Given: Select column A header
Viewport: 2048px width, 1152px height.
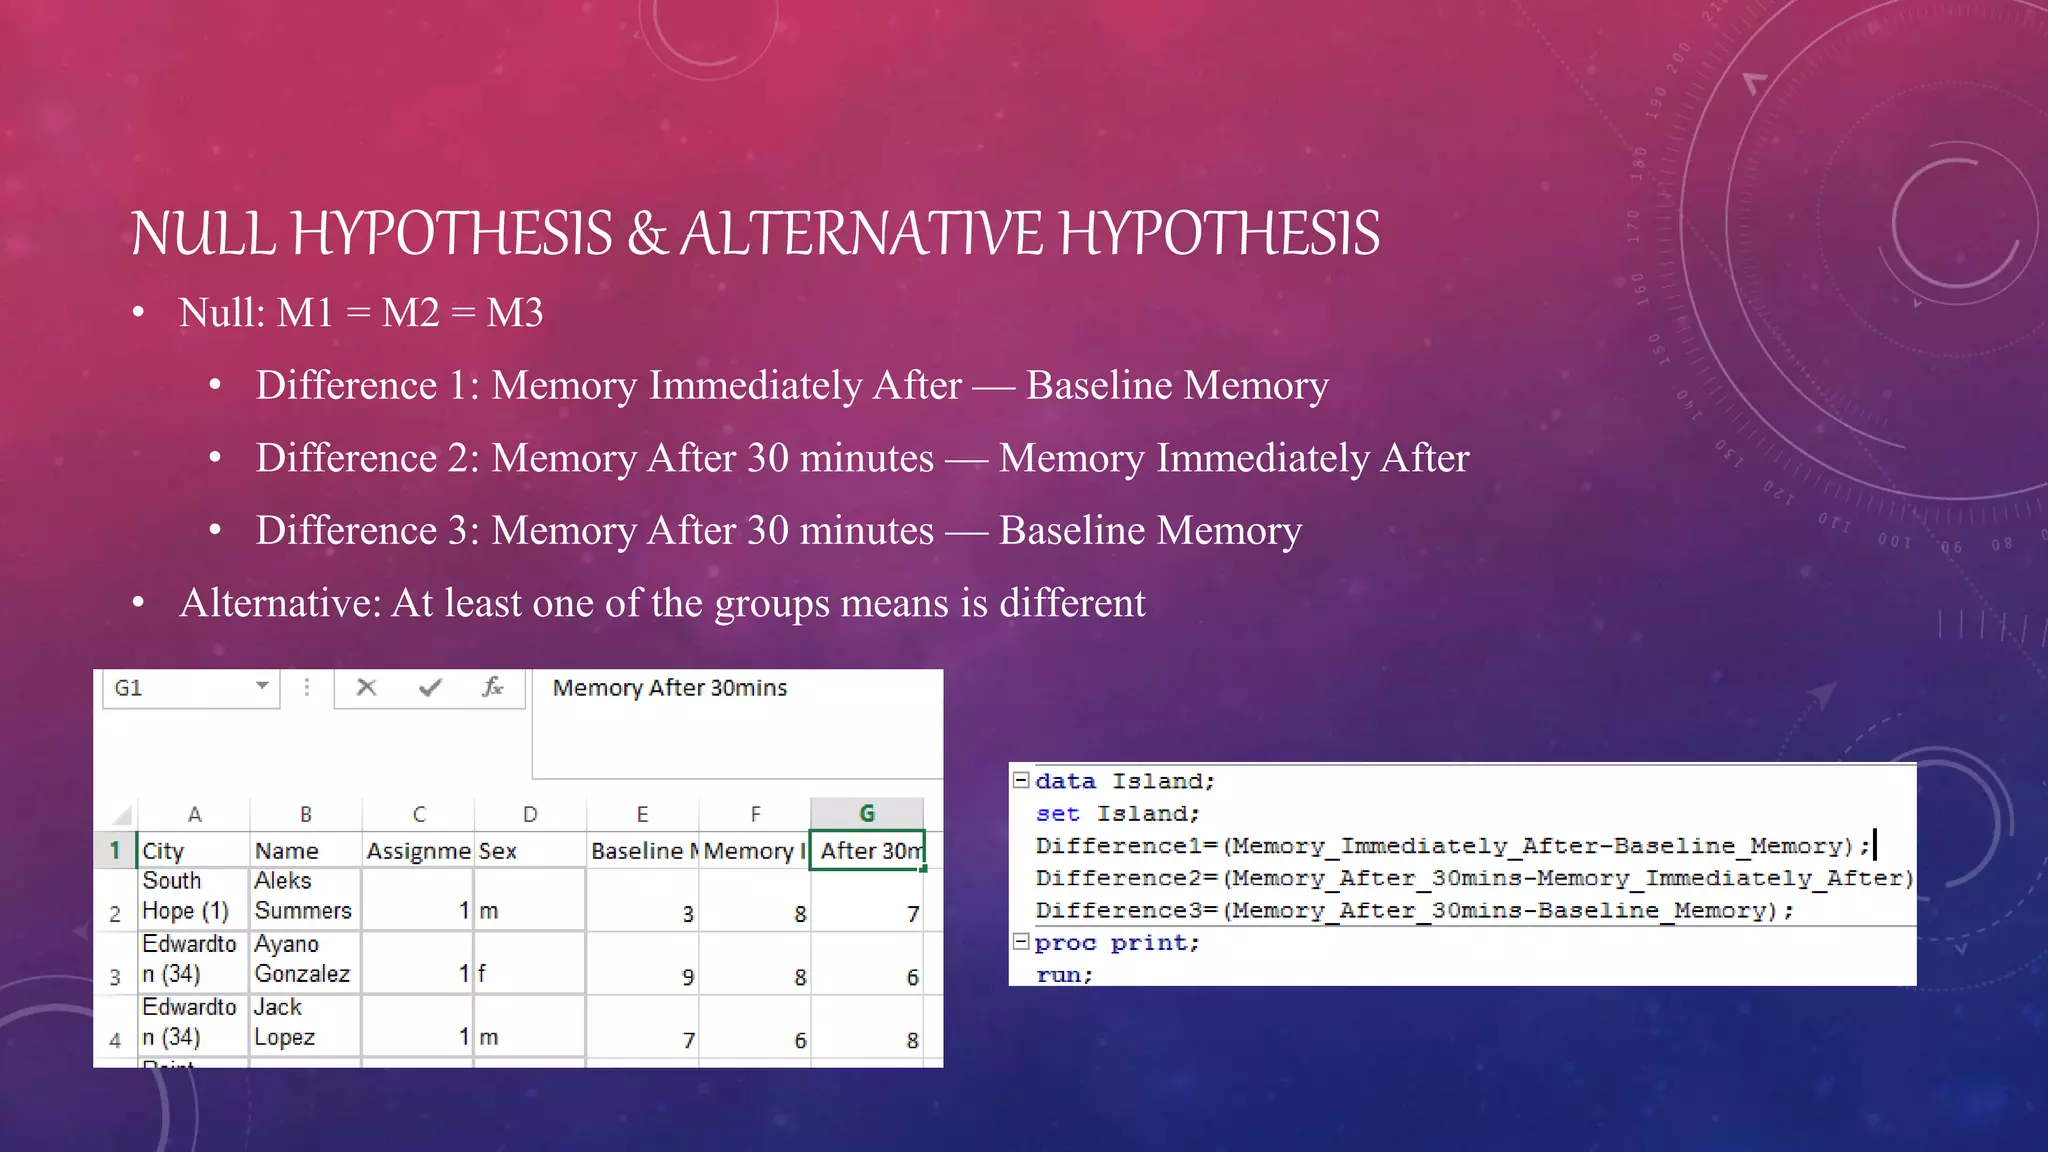Looking at the screenshot, I should (x=194, y=814).
